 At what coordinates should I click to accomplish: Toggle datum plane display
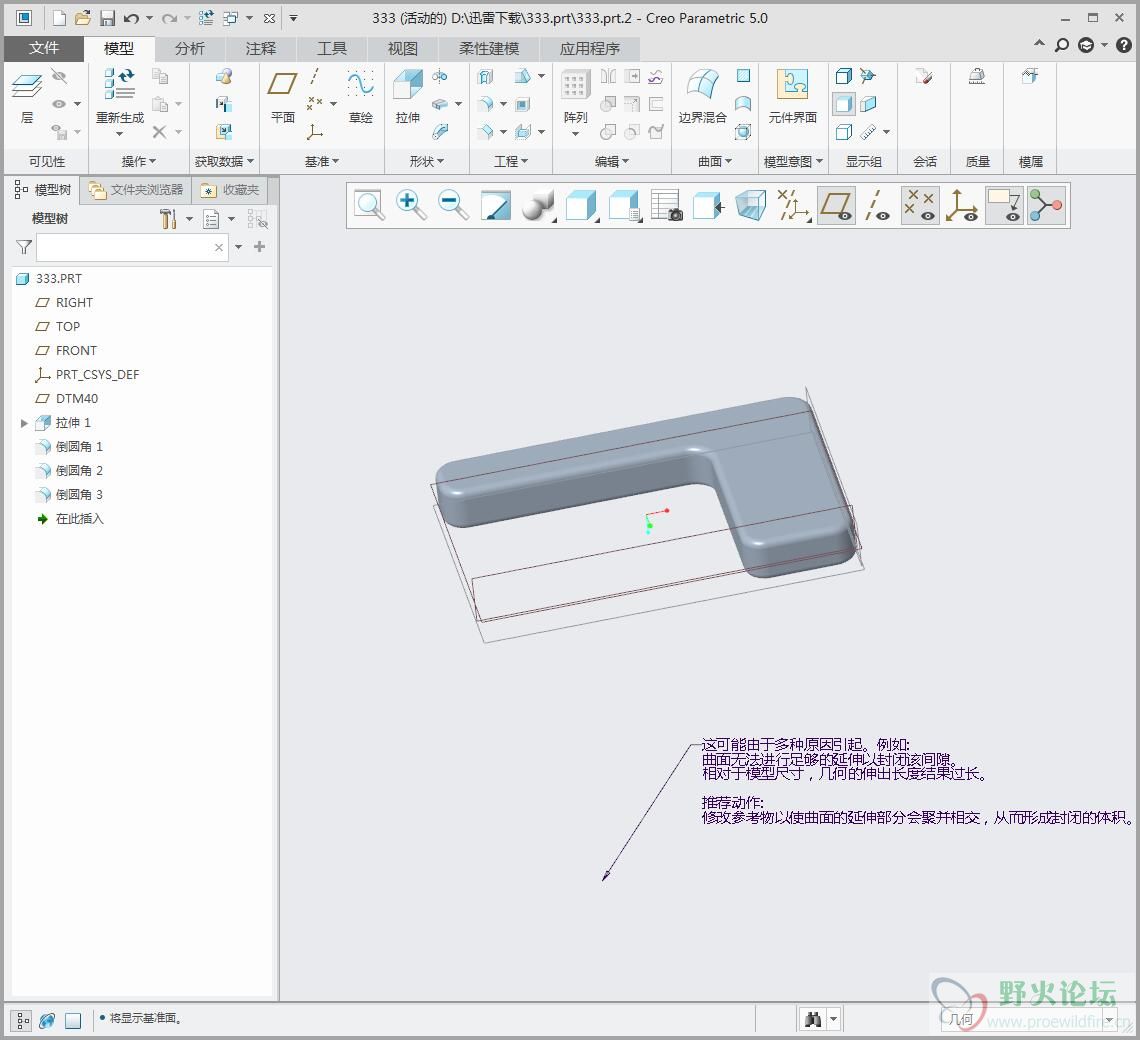pyautogui.click(x=836, y=206)
